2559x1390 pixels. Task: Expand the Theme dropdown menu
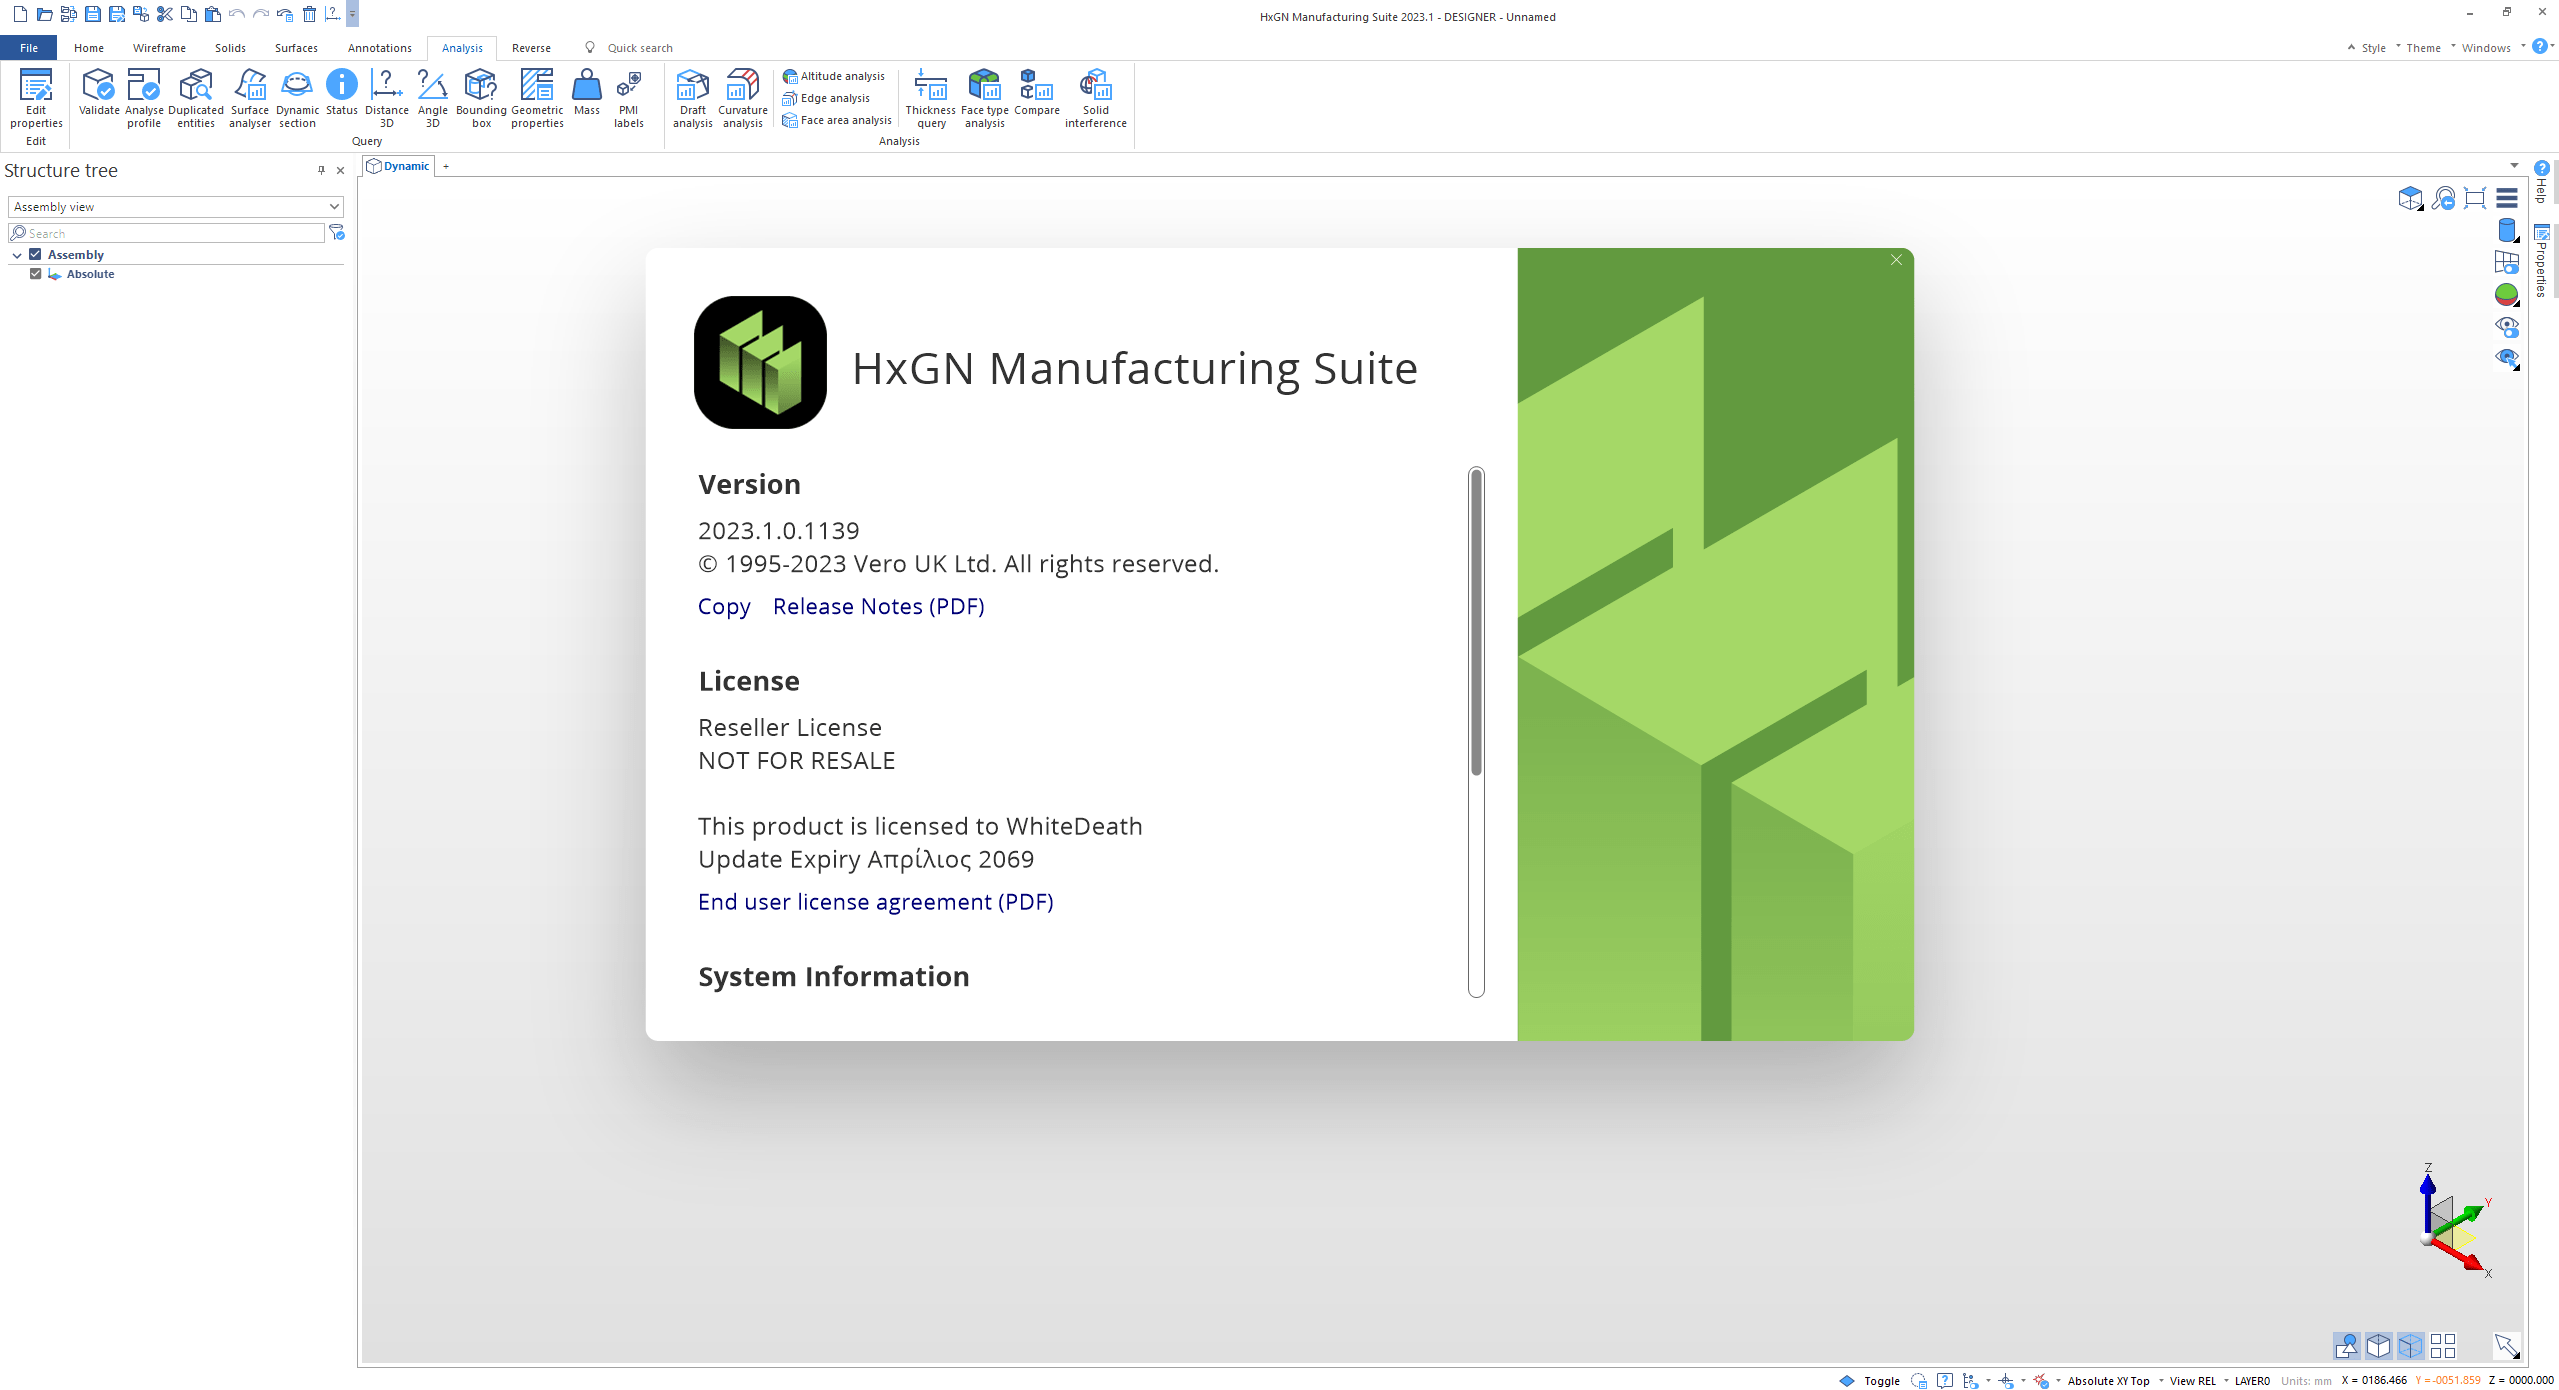tap(2422, 47)
